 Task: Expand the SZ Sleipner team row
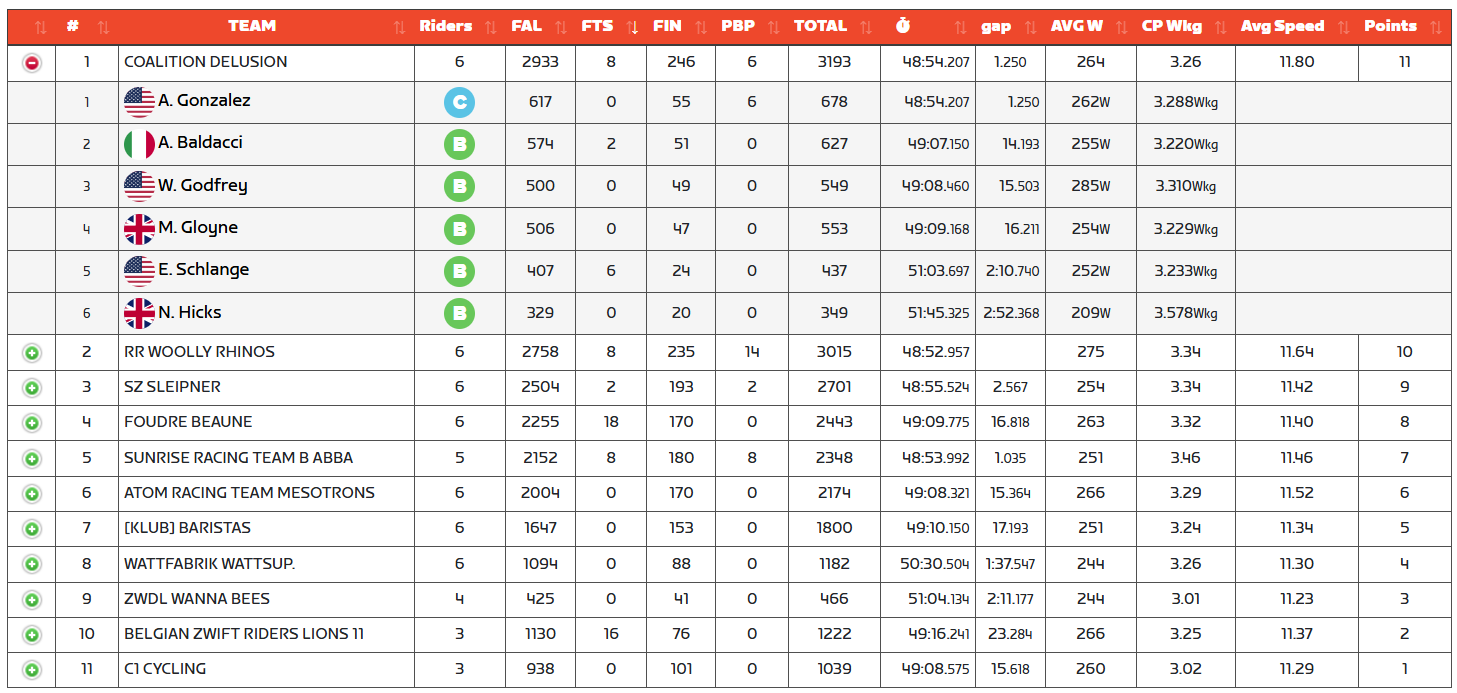32,388
